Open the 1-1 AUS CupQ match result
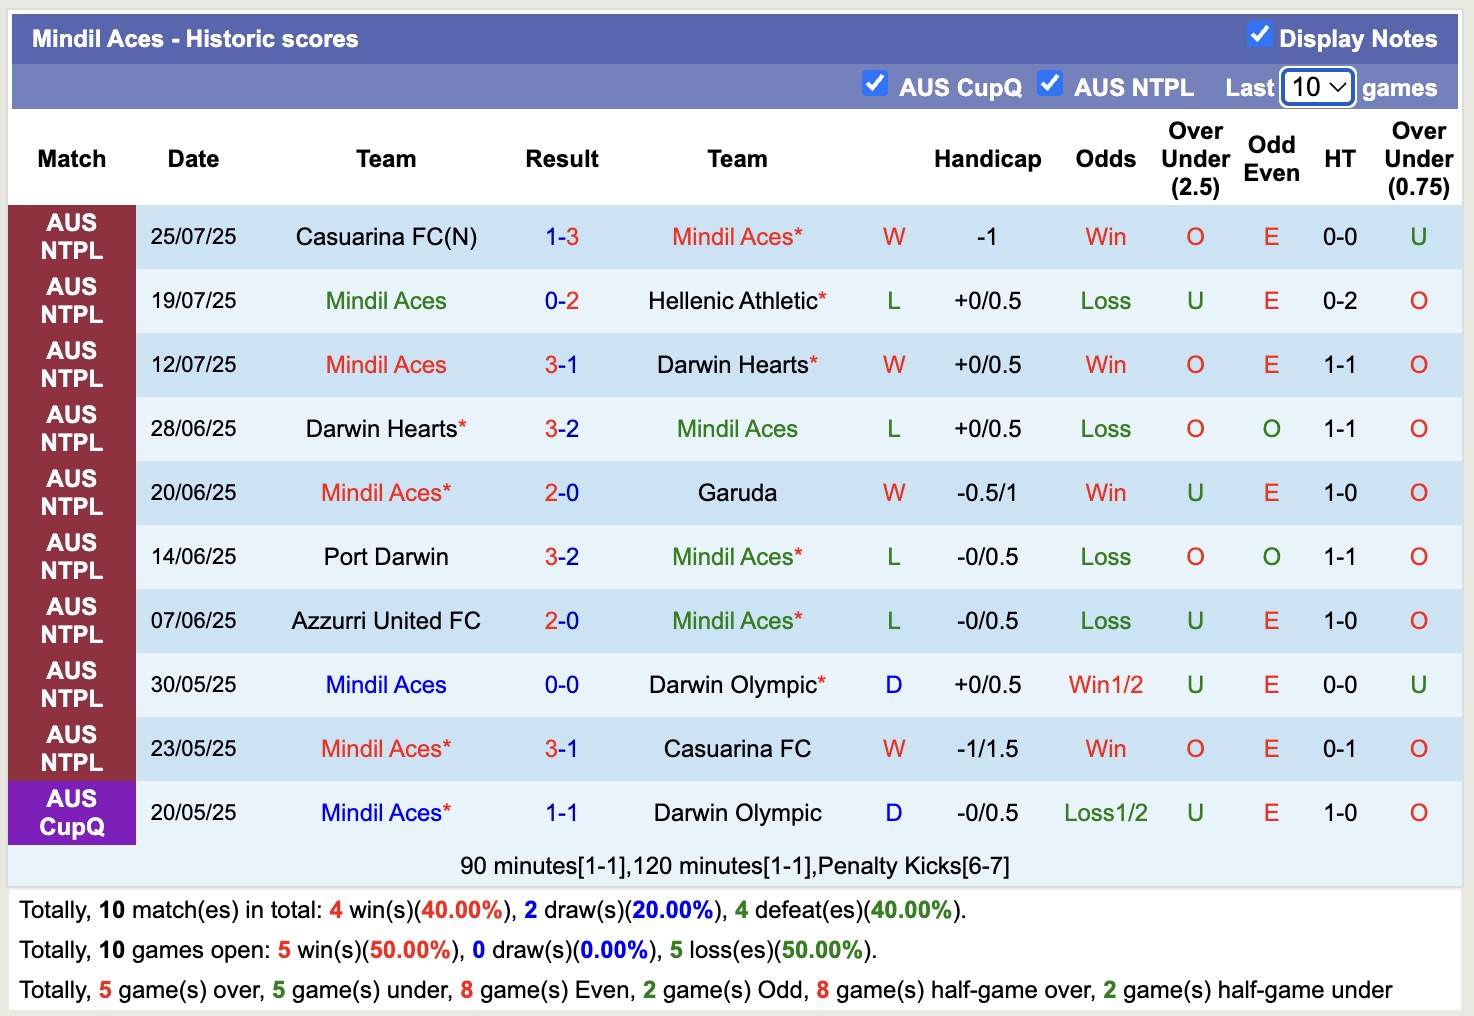The height and width of the screenshot is (1016, 1474). click(561, 813)
